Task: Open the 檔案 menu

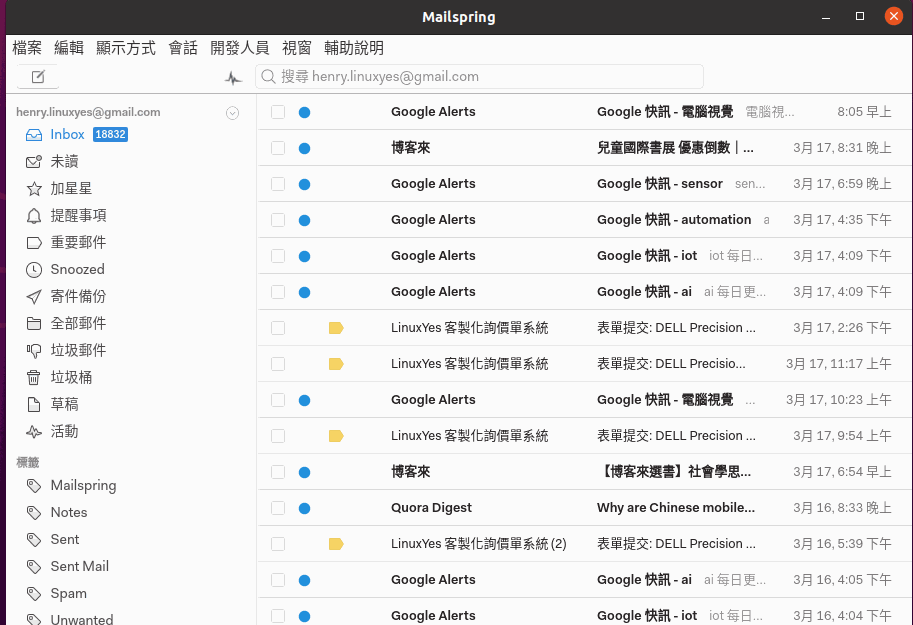Action: tap(27, 48)
